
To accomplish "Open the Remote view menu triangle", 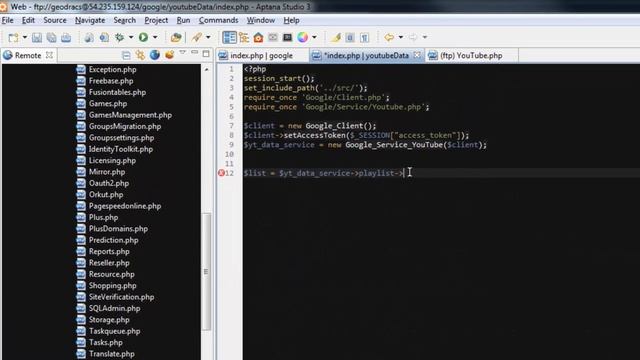I will 182,53.
